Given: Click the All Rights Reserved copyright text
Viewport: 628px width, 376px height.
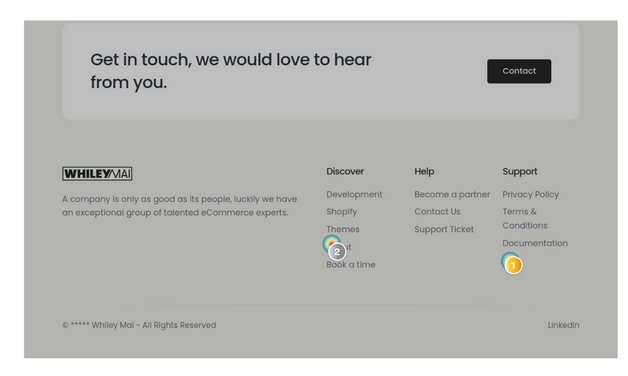Looking at the screenshot, I should pos(139,325).
